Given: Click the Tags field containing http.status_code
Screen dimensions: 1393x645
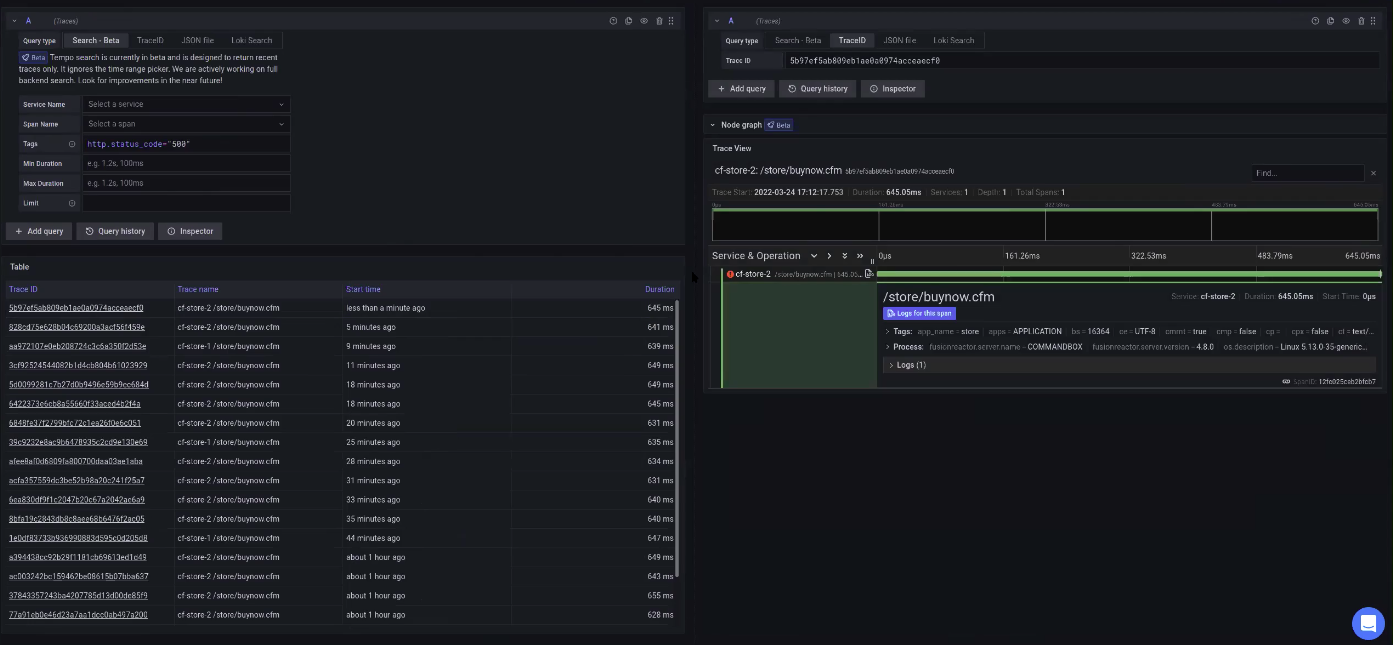Looking at the screenshot, I should tap(186, 144).
